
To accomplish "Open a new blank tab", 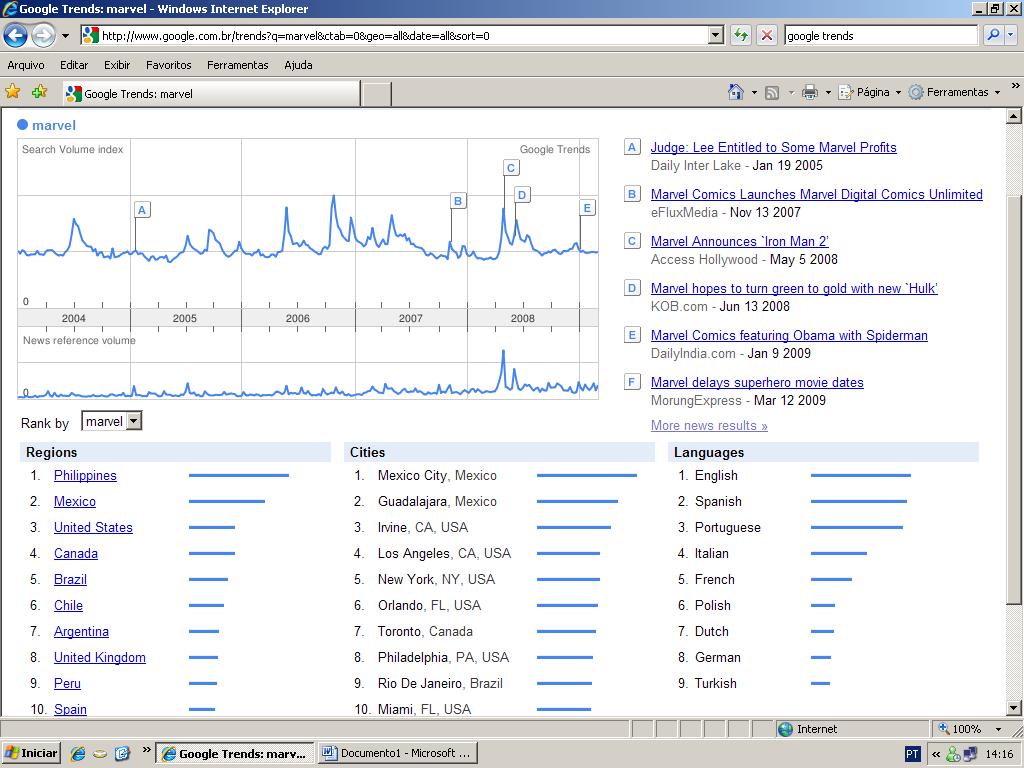I will click(x=376, y=94).
